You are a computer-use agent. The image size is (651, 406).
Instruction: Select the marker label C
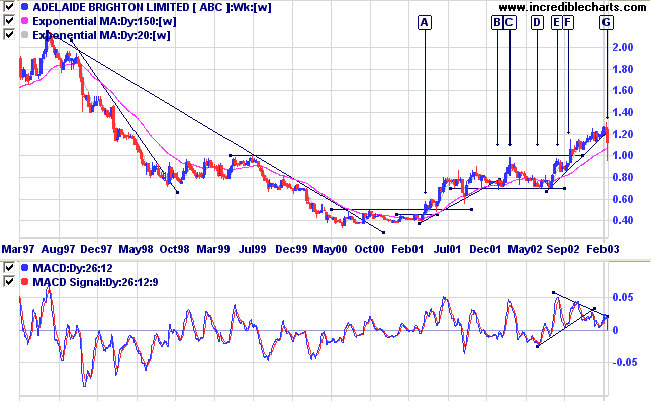[x=509, y=22]
